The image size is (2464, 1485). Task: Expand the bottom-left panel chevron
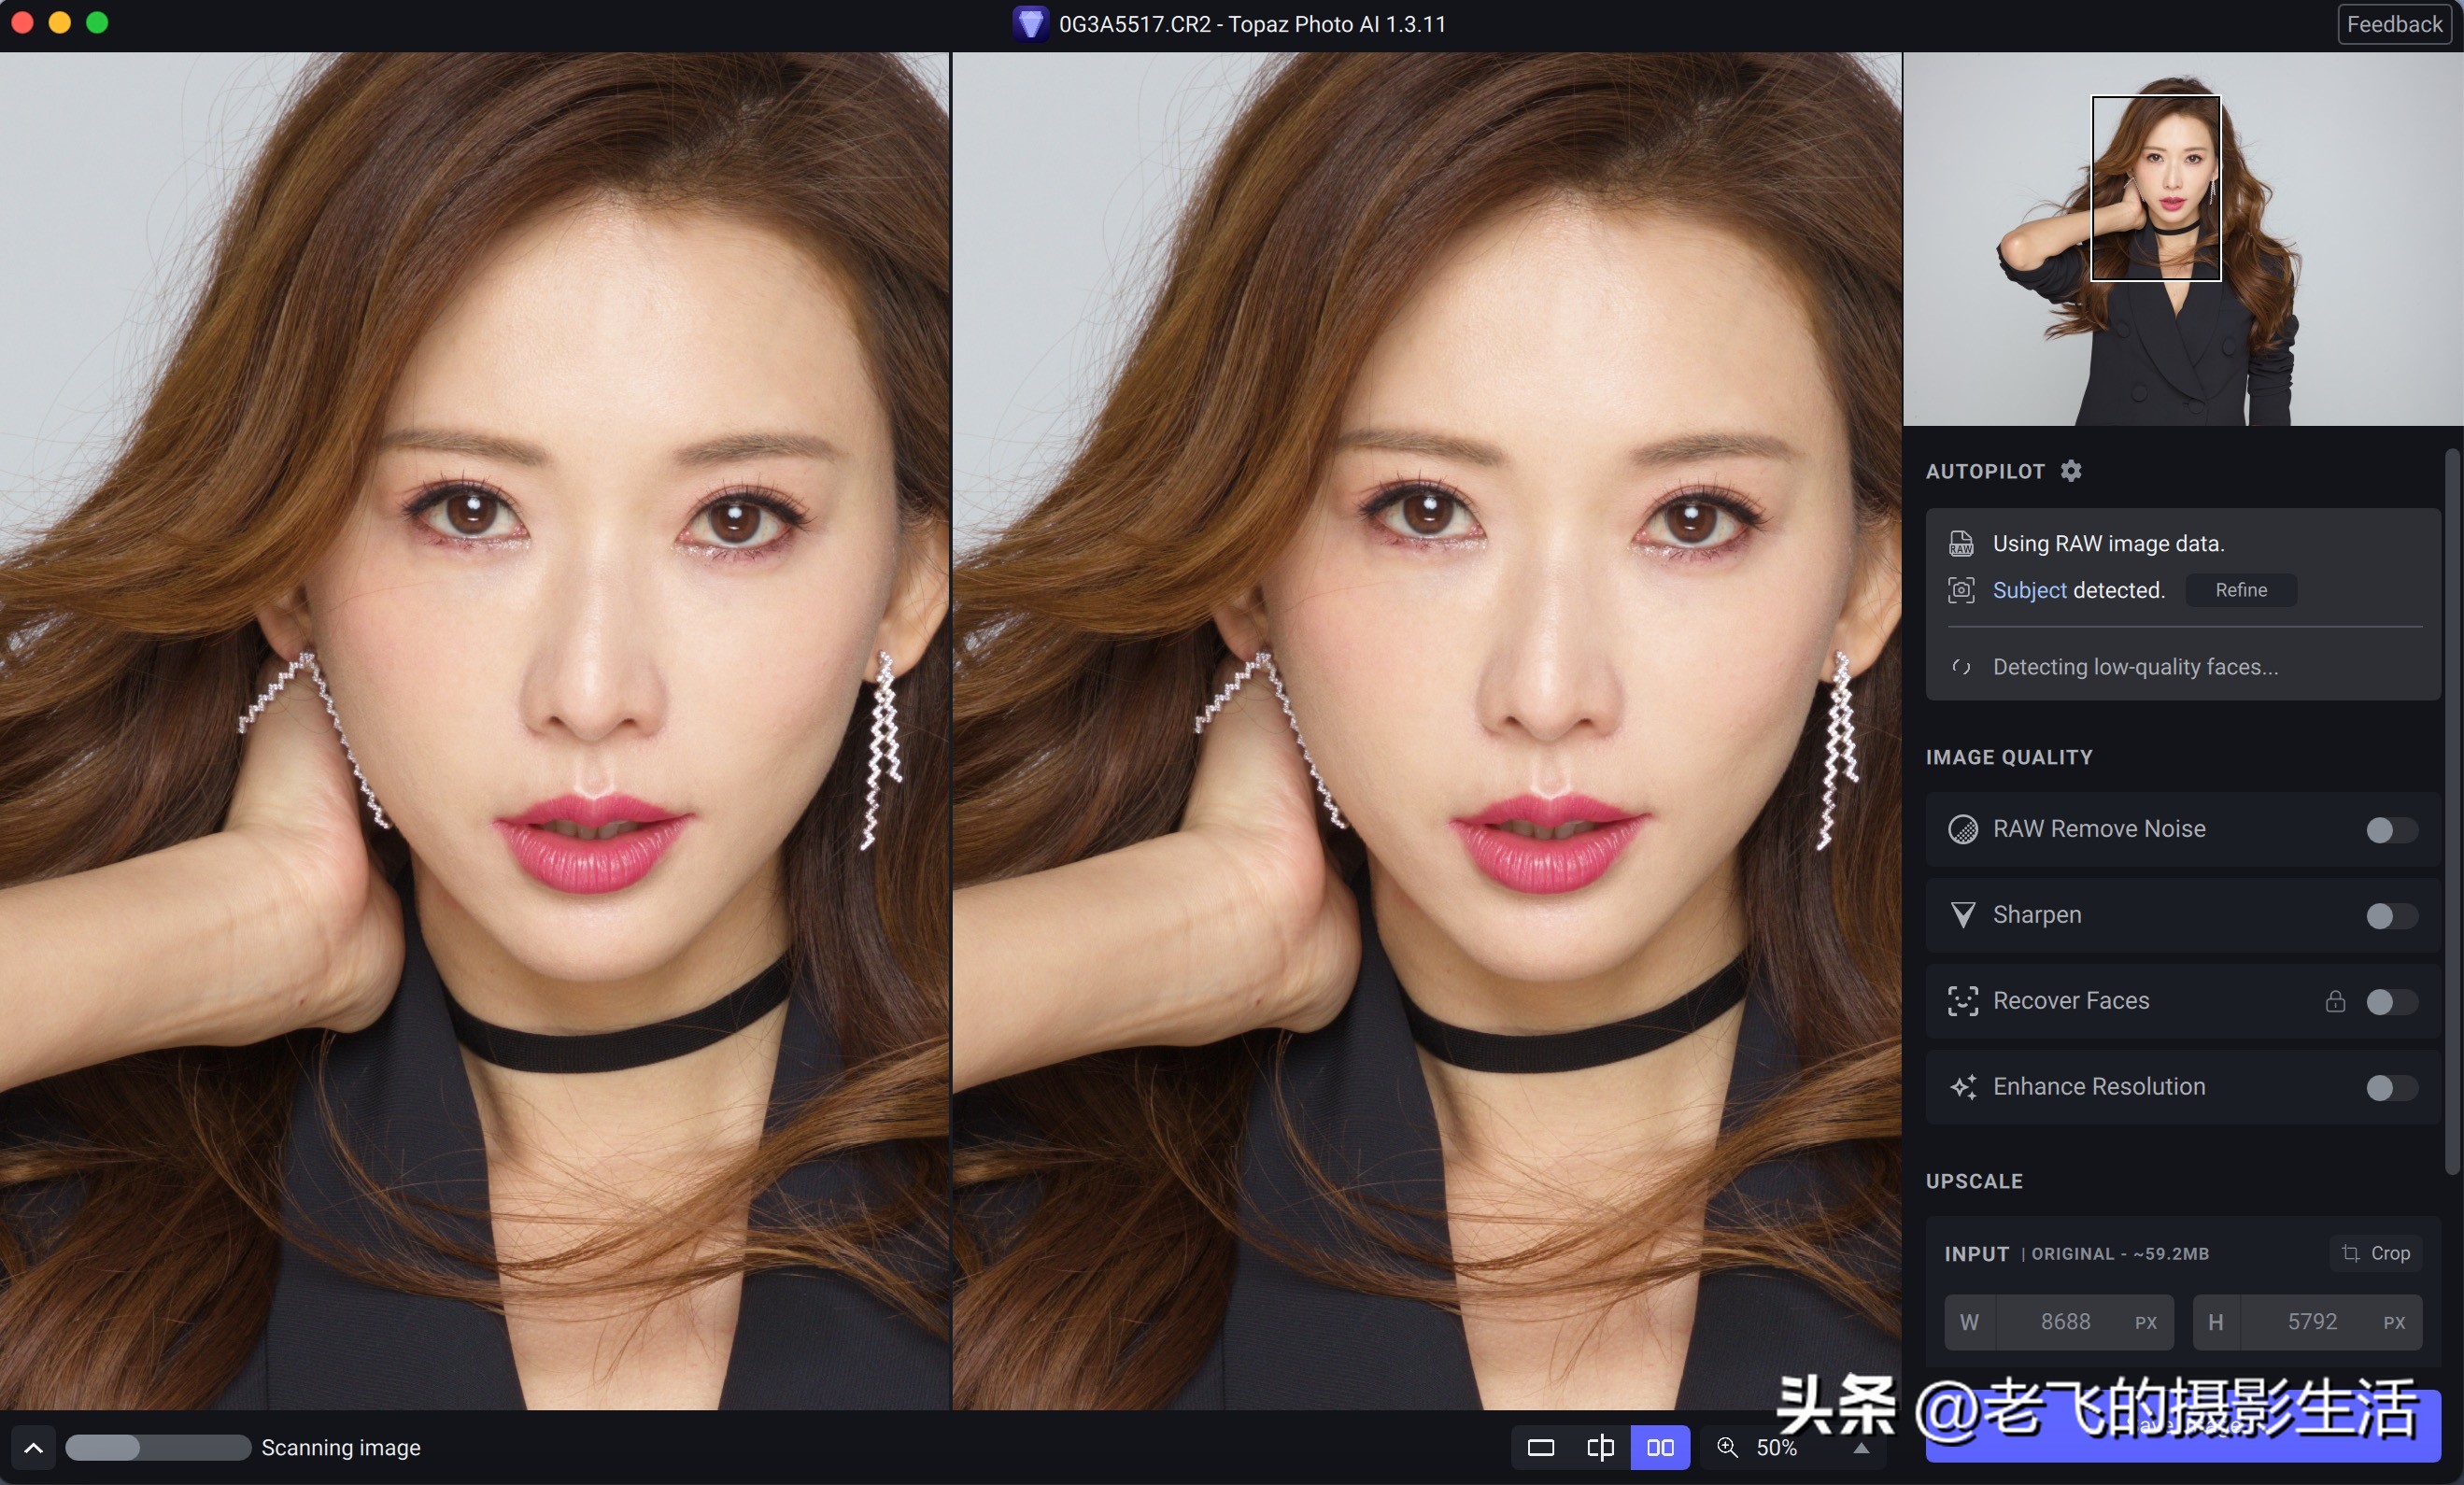coord(33,1447)
